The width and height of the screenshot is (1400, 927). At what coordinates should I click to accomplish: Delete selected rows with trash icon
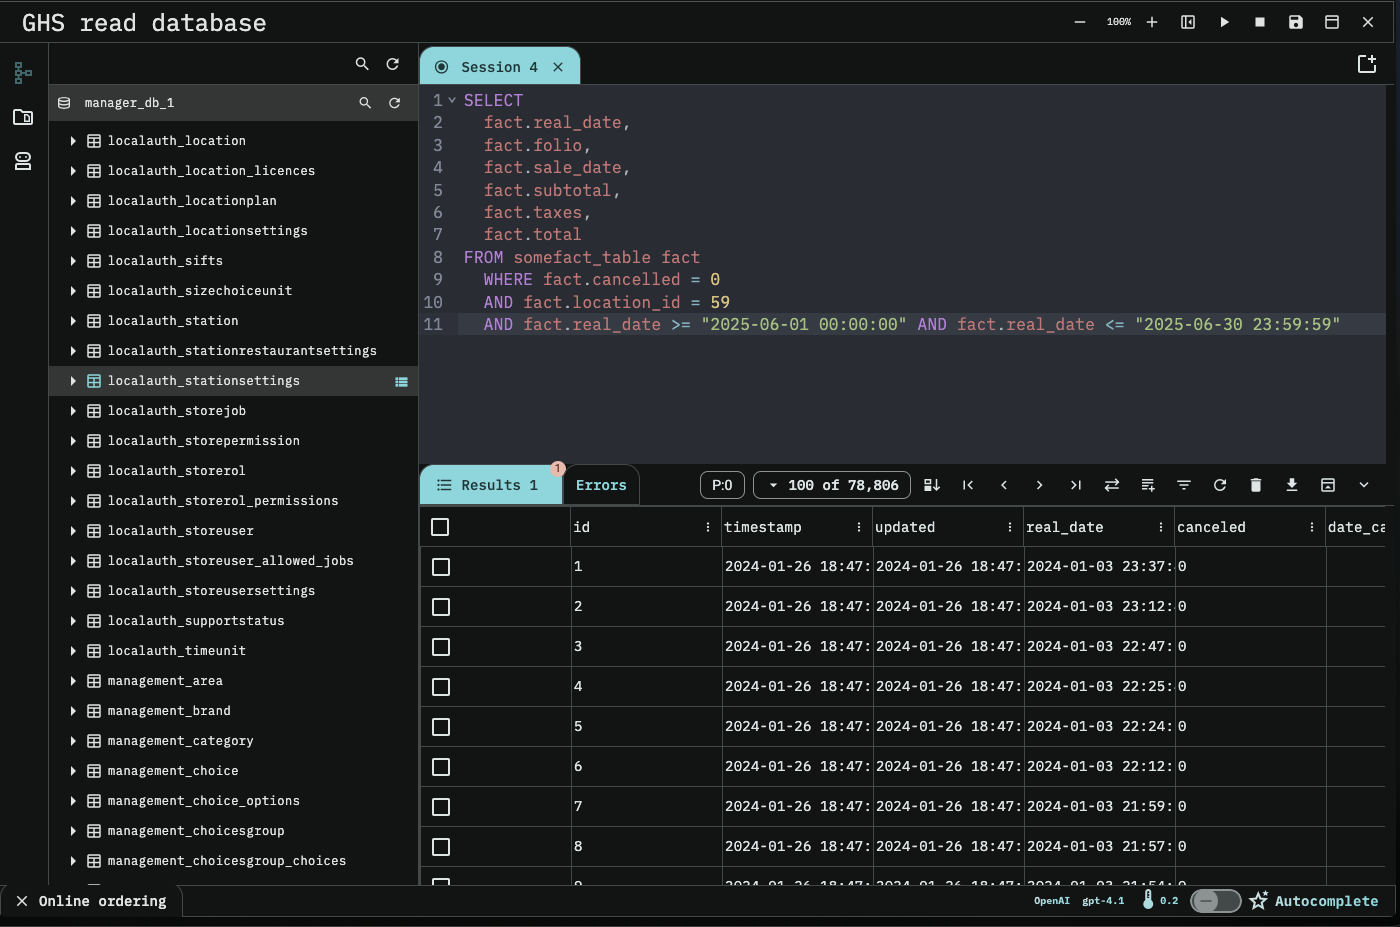tap(1256, 485)
